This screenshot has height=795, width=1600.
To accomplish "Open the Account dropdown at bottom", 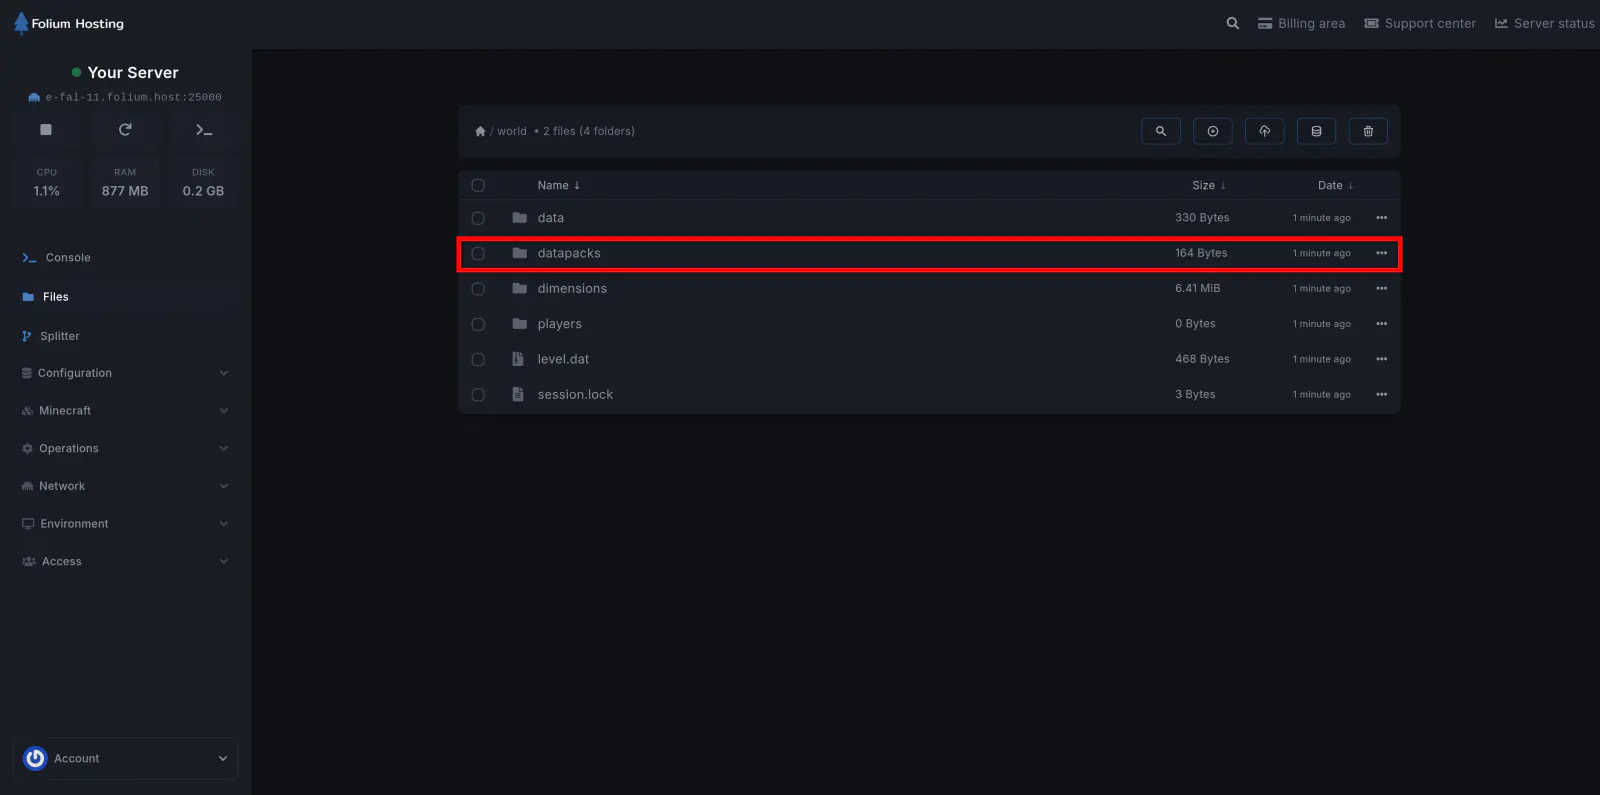I will tap(125, 758).
